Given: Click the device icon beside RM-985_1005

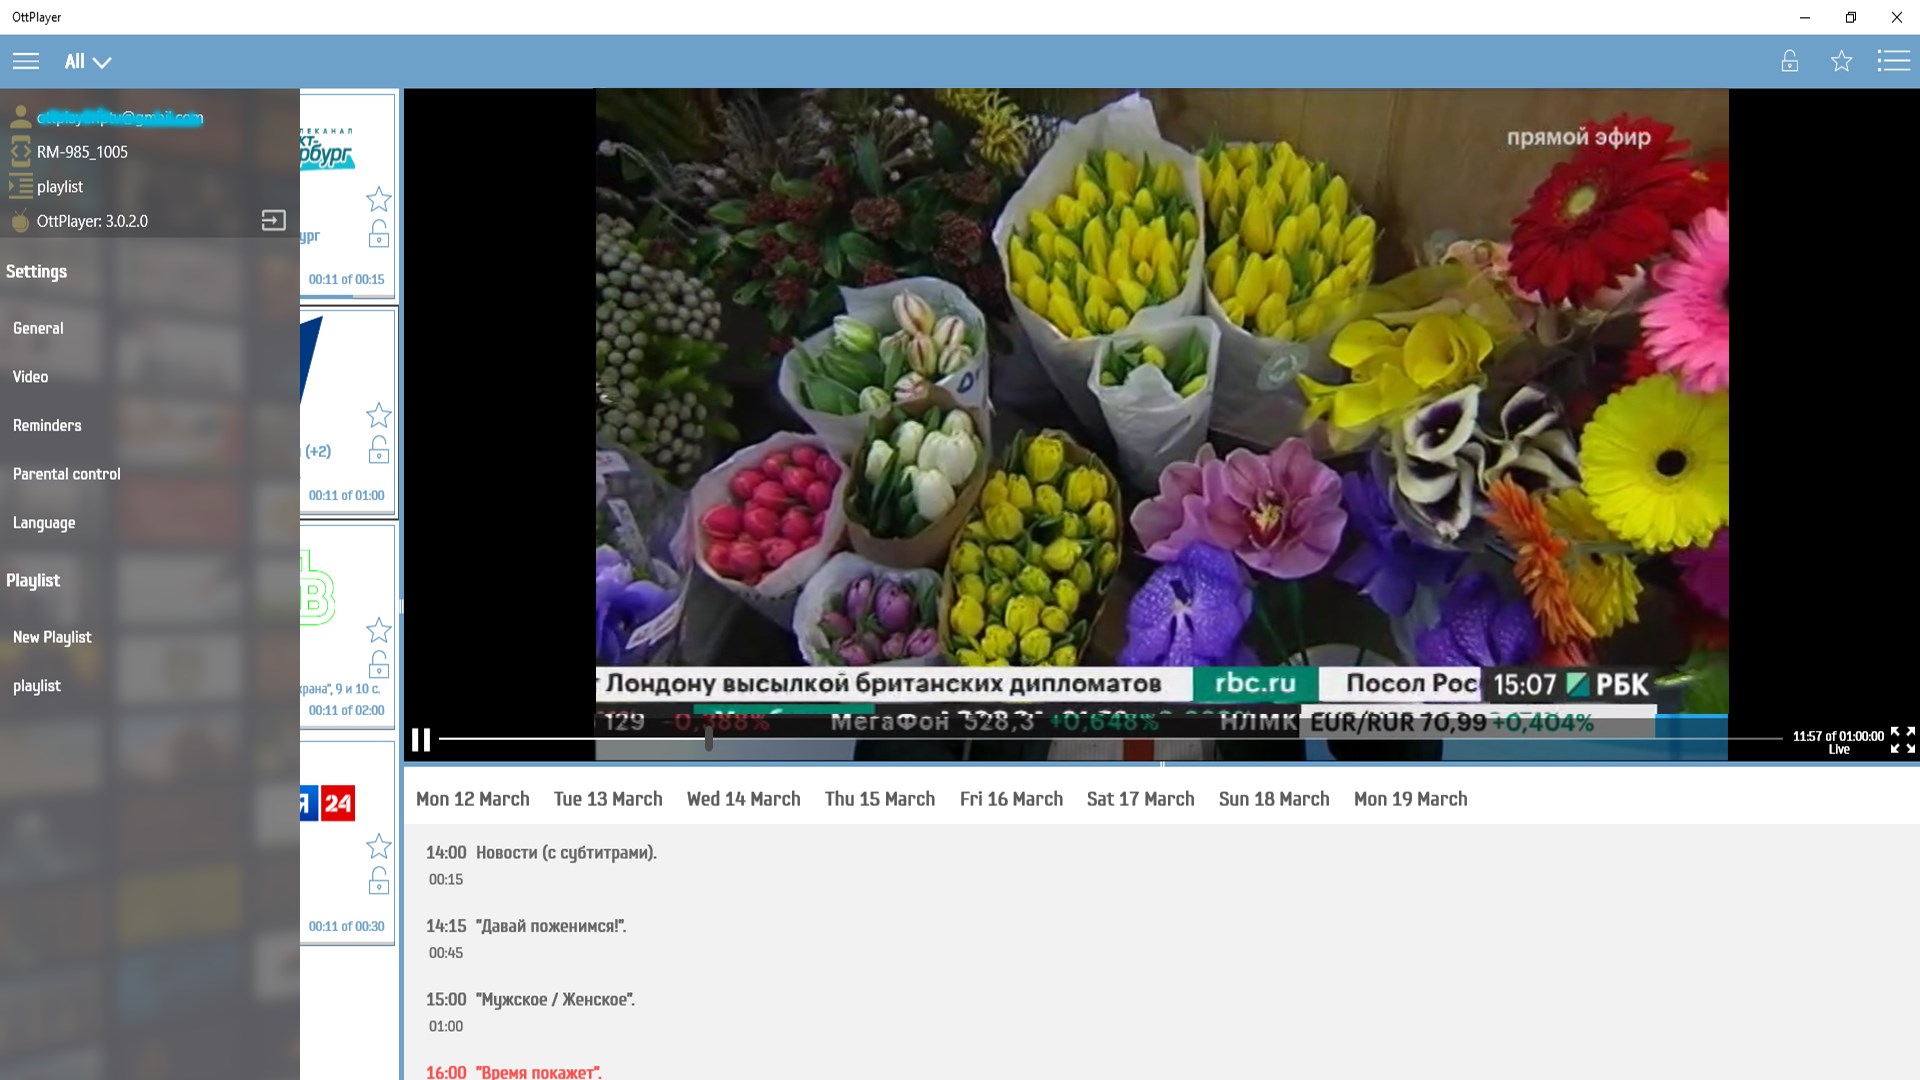Looking at the screenshot, I should (19, 151).
